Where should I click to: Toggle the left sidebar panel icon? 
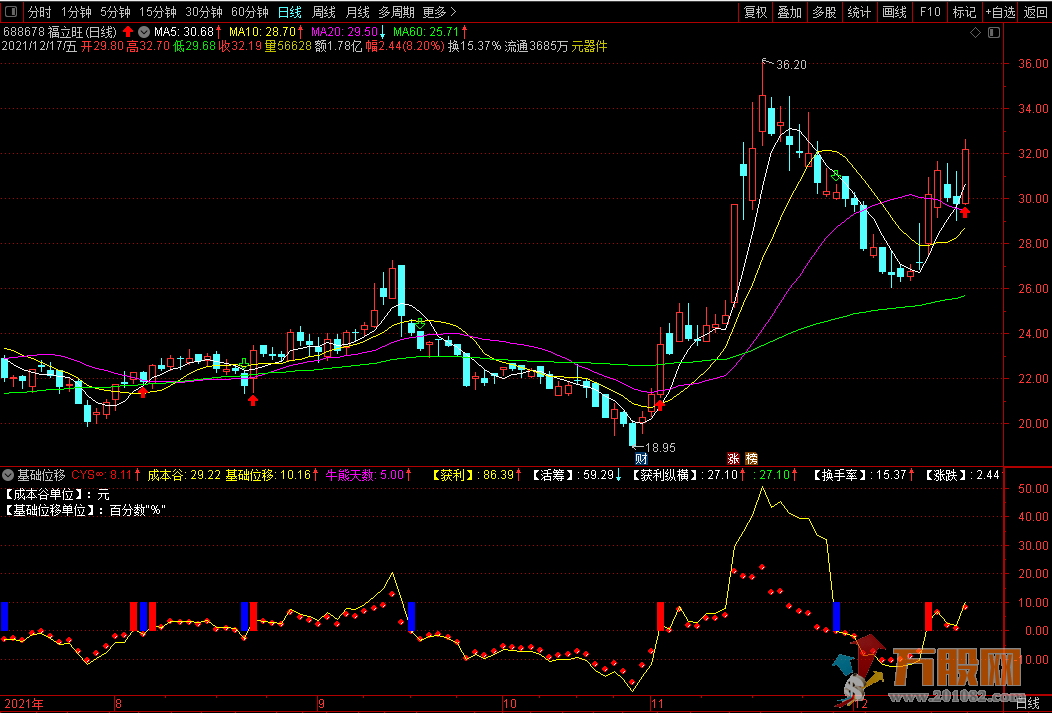(11, 11)
